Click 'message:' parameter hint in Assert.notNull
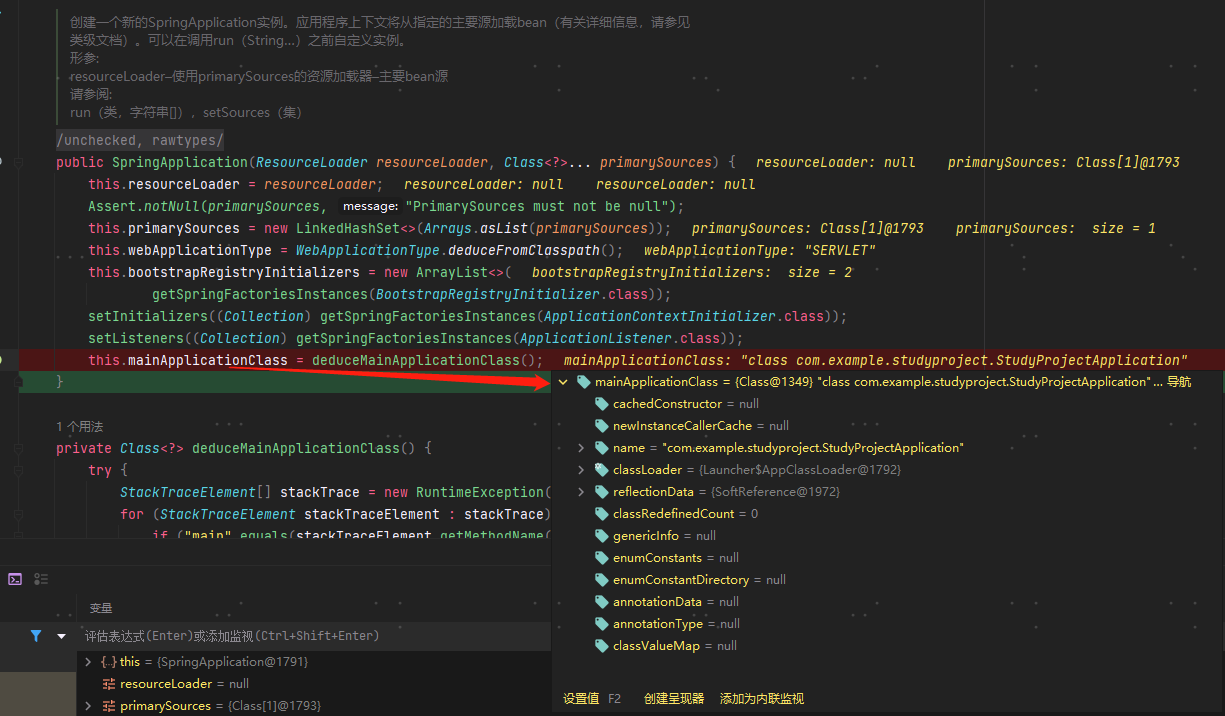 (371, 206)
